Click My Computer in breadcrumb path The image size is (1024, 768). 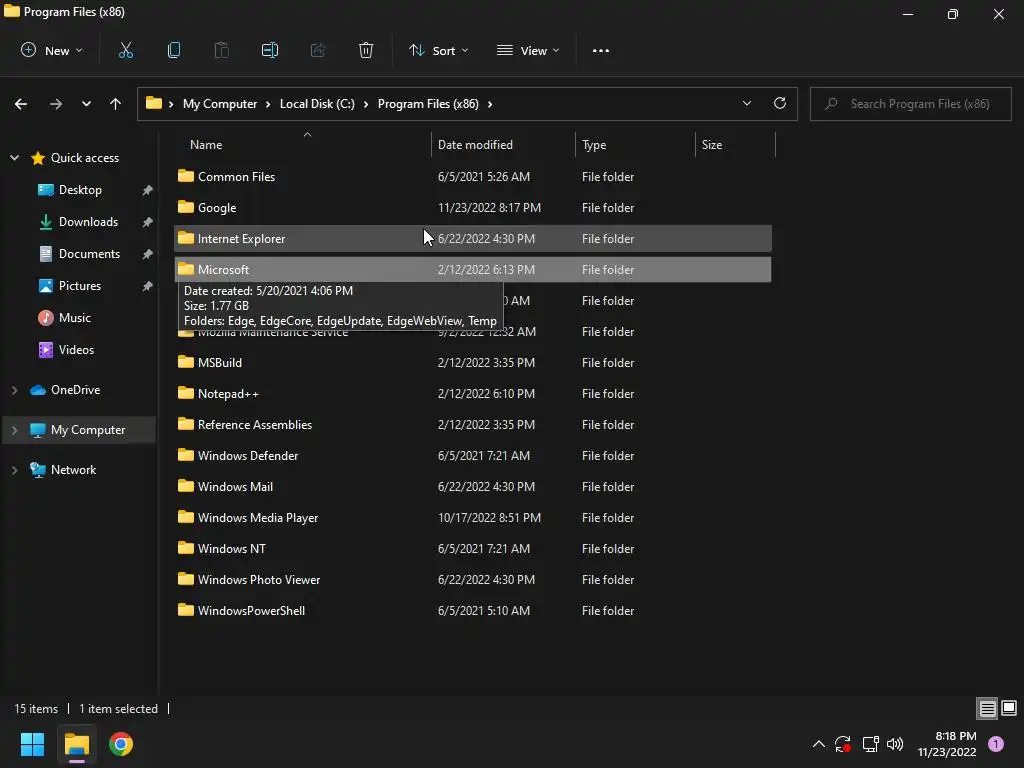tap(219, 104)
